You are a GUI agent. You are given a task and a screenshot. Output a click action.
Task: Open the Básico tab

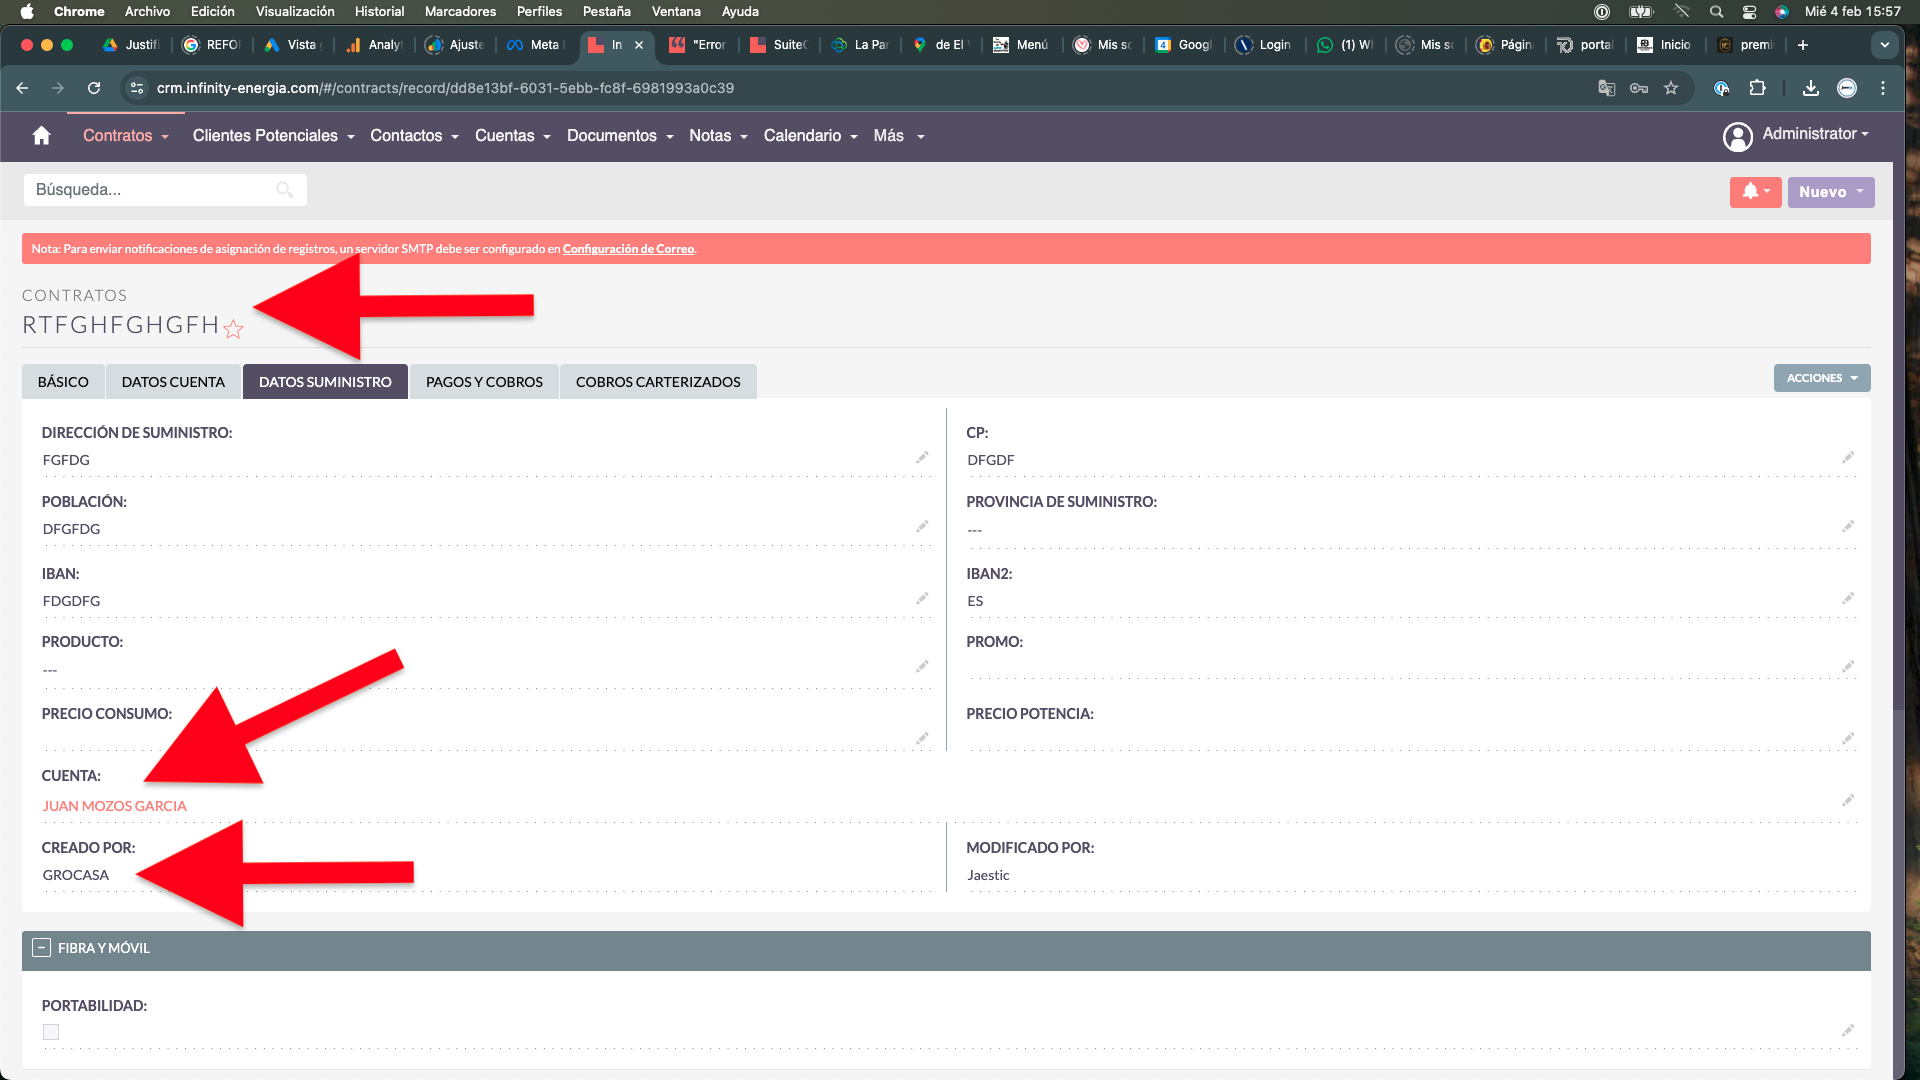tap(63, 382)
